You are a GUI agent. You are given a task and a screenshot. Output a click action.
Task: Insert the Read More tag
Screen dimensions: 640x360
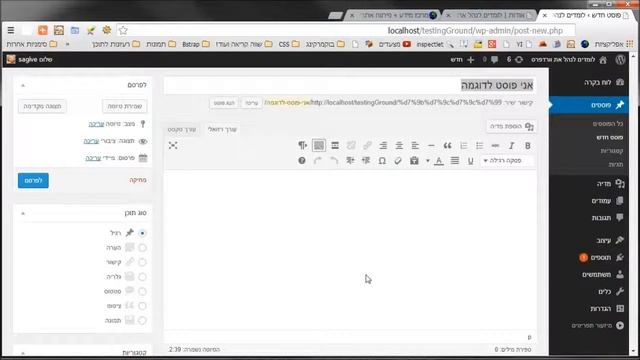tap(335, 146)
